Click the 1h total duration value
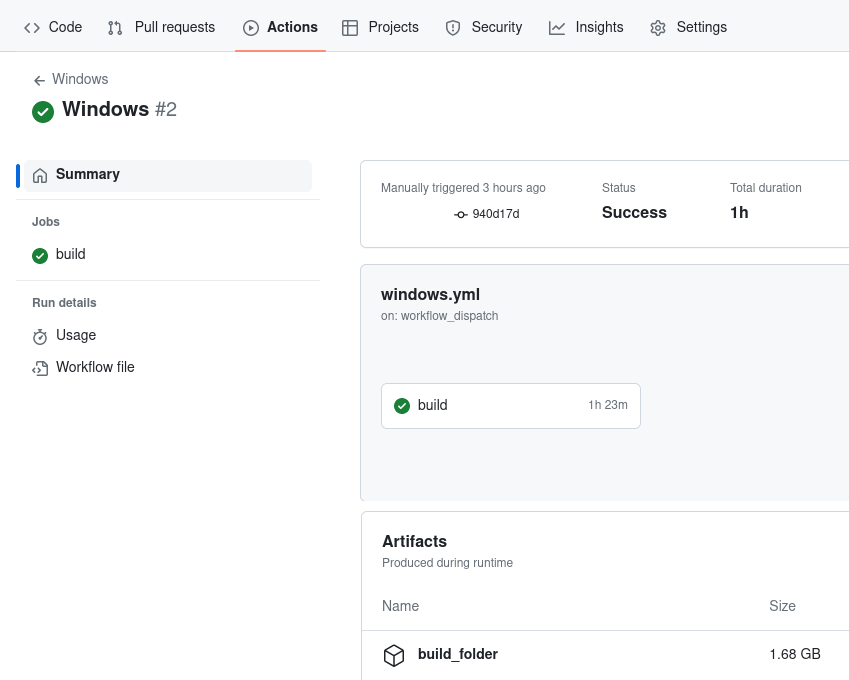This screenshot has height=680, width=849. (x=739, y=212)
